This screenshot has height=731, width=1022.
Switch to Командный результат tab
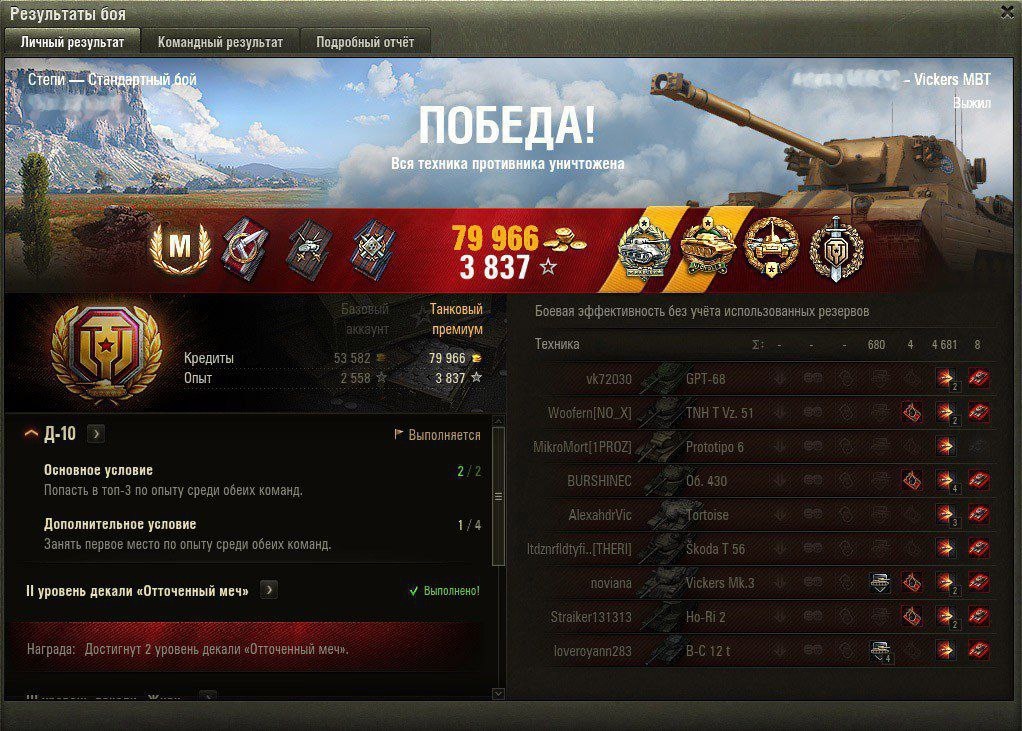[220, 42]
